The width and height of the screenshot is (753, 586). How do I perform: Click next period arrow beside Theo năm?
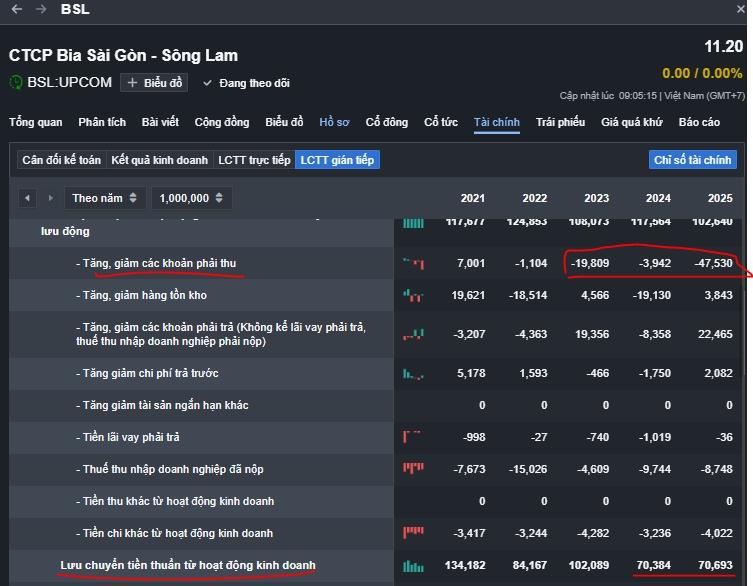coord(50,198)
